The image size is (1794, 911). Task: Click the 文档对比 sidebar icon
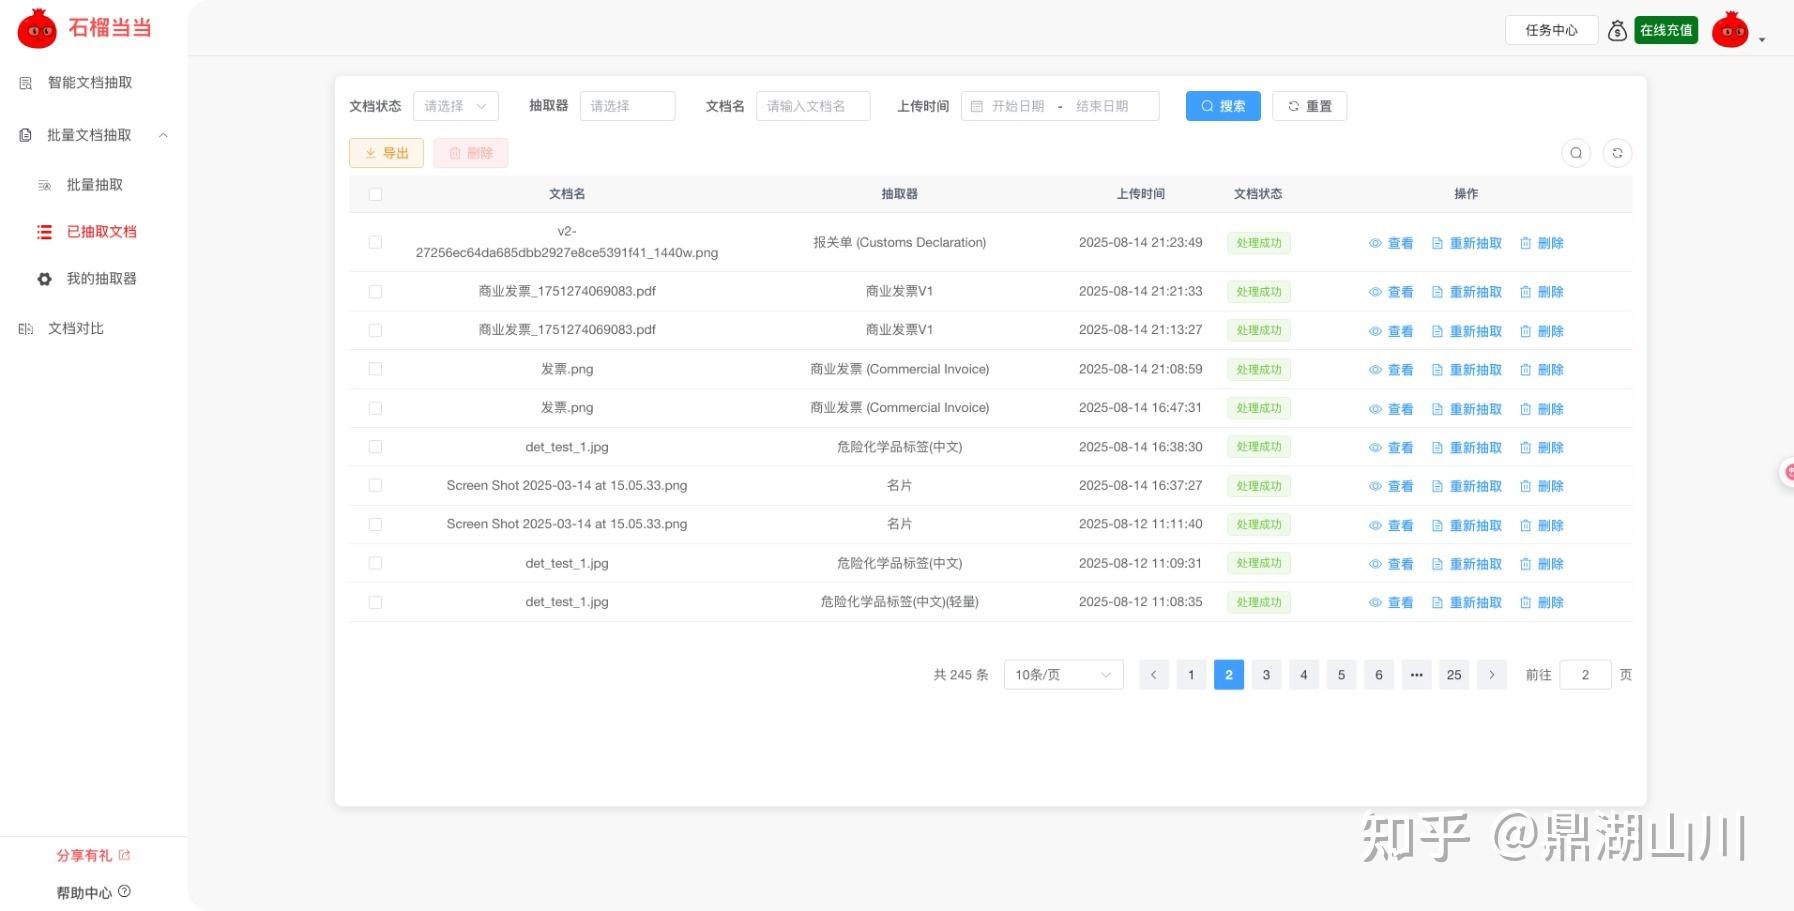26,329
